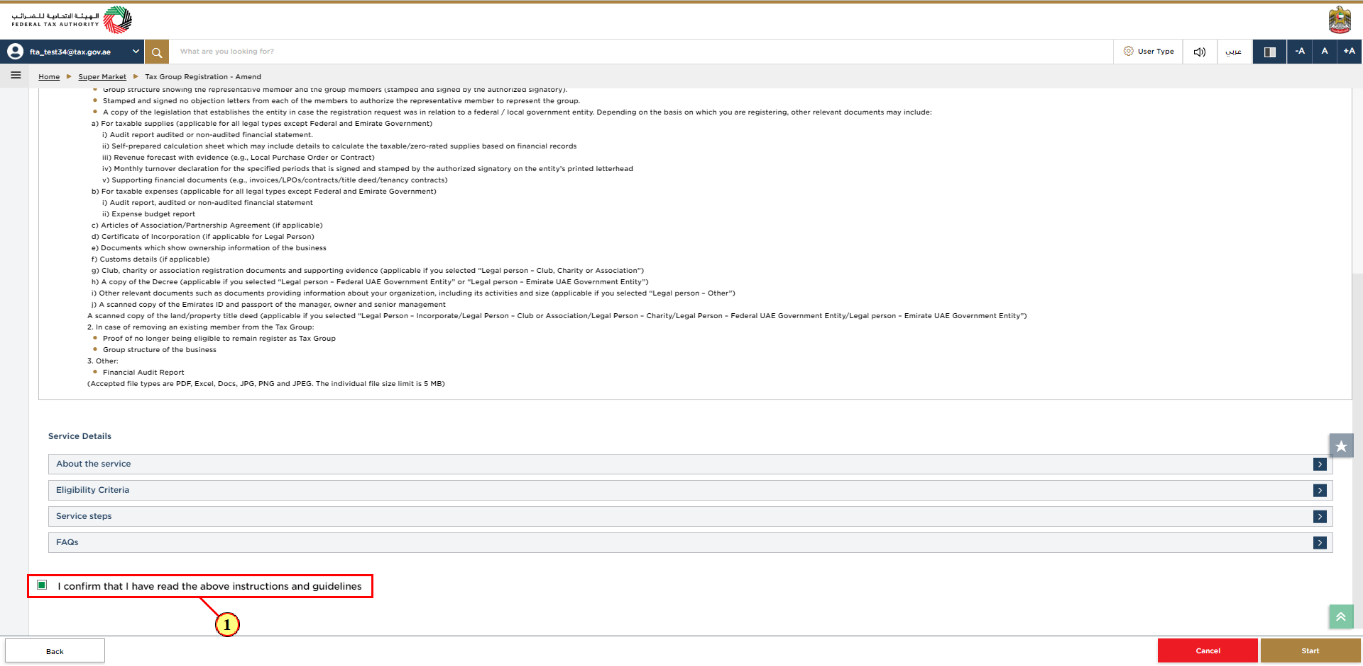
Task: Open the hamburger side menu
Action: click(x=16, y=75)
